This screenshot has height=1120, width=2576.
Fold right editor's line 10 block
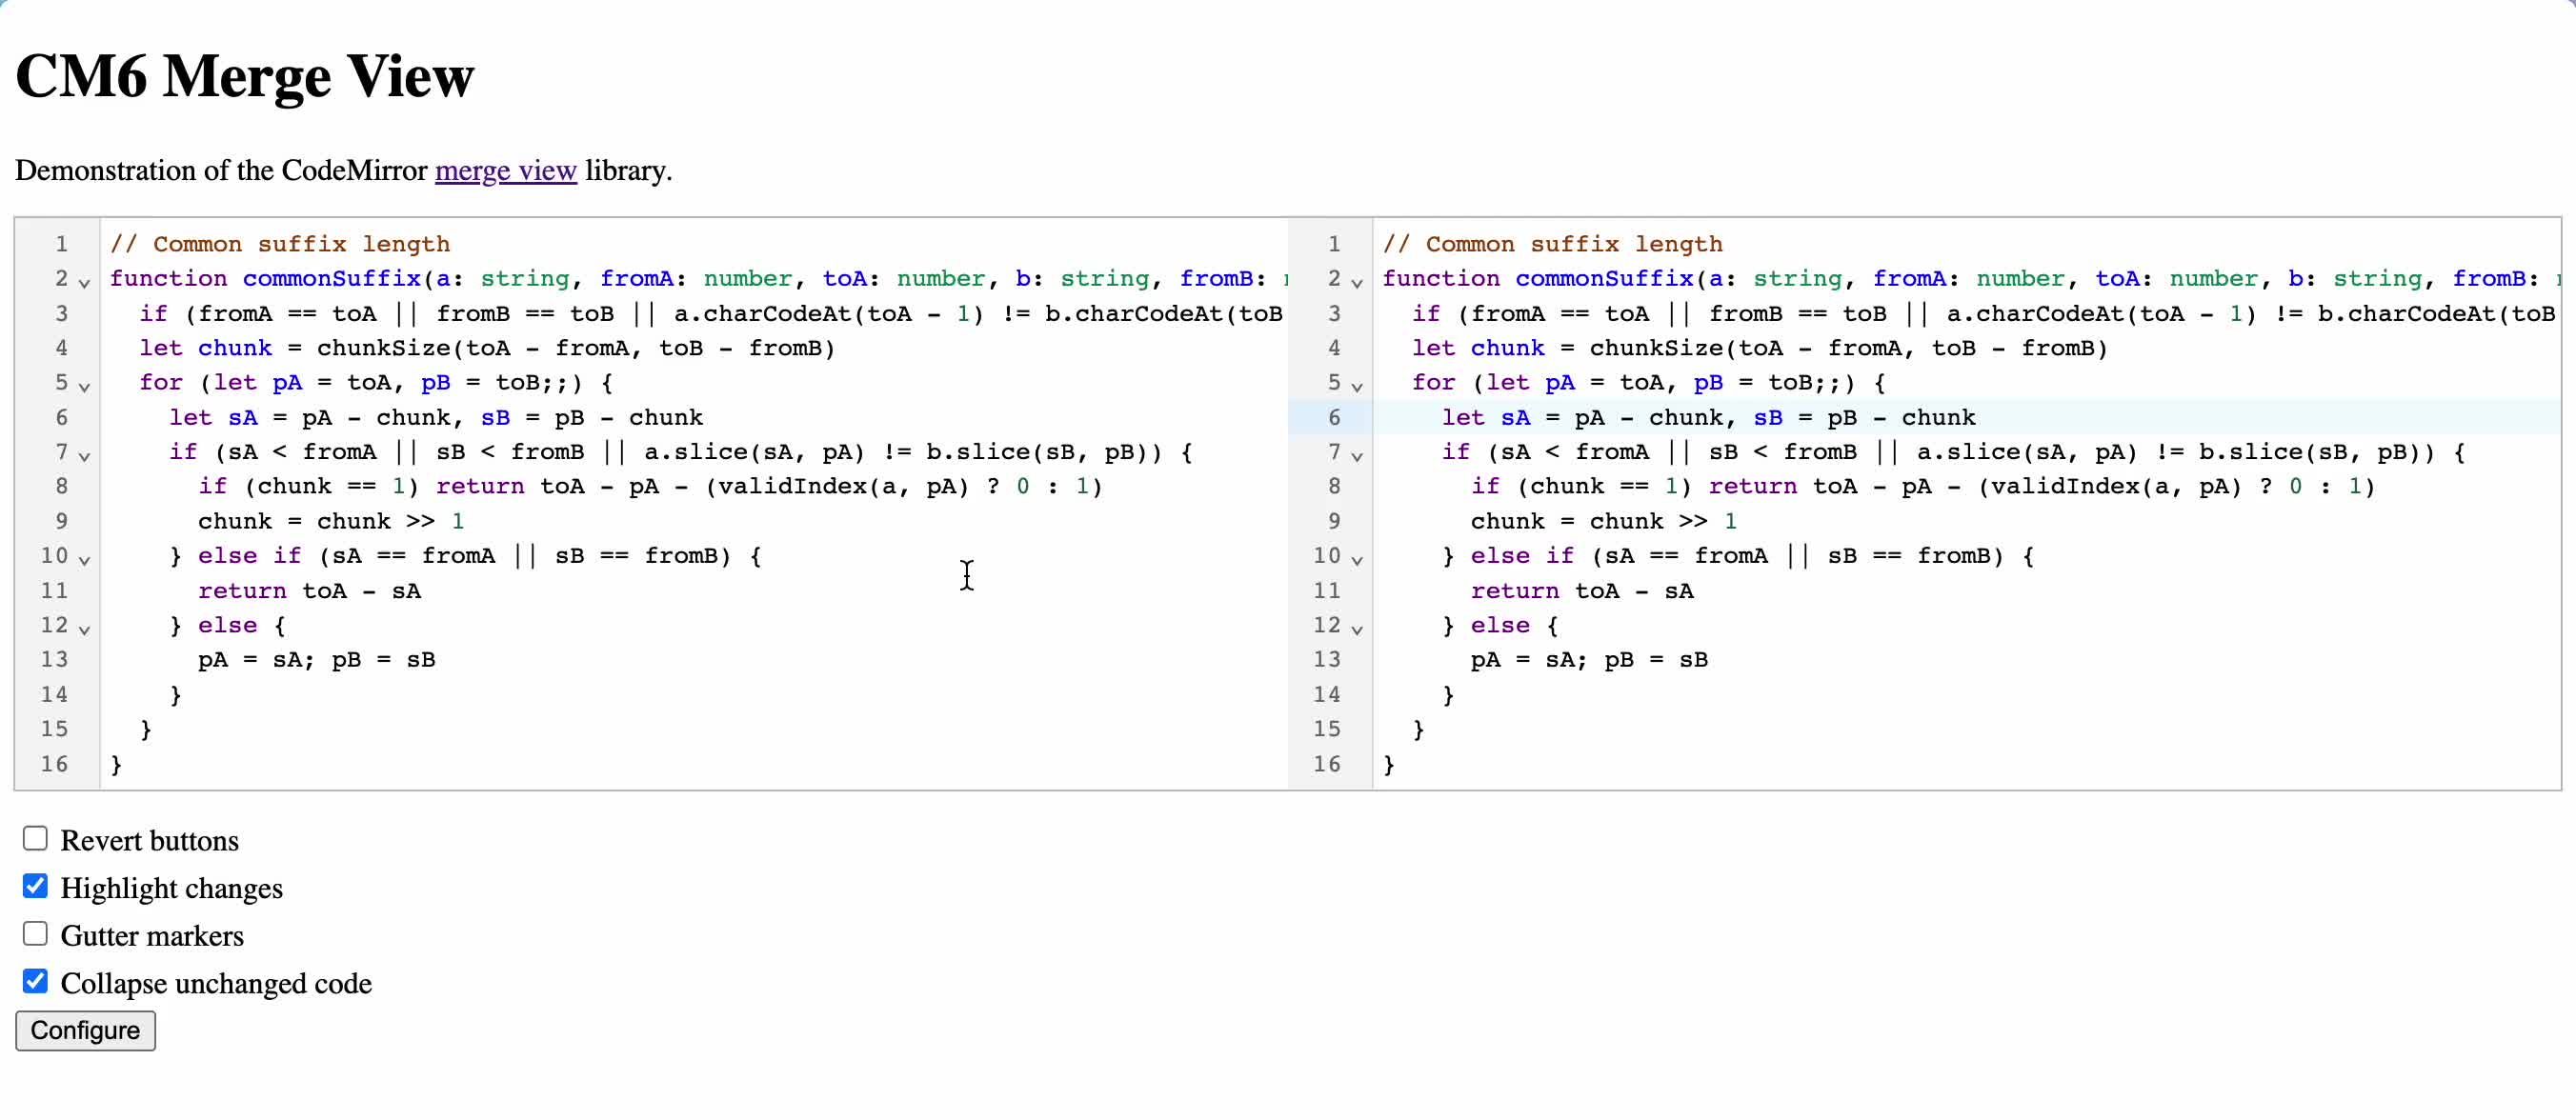pyautogui.click(x=1357, y=560)
